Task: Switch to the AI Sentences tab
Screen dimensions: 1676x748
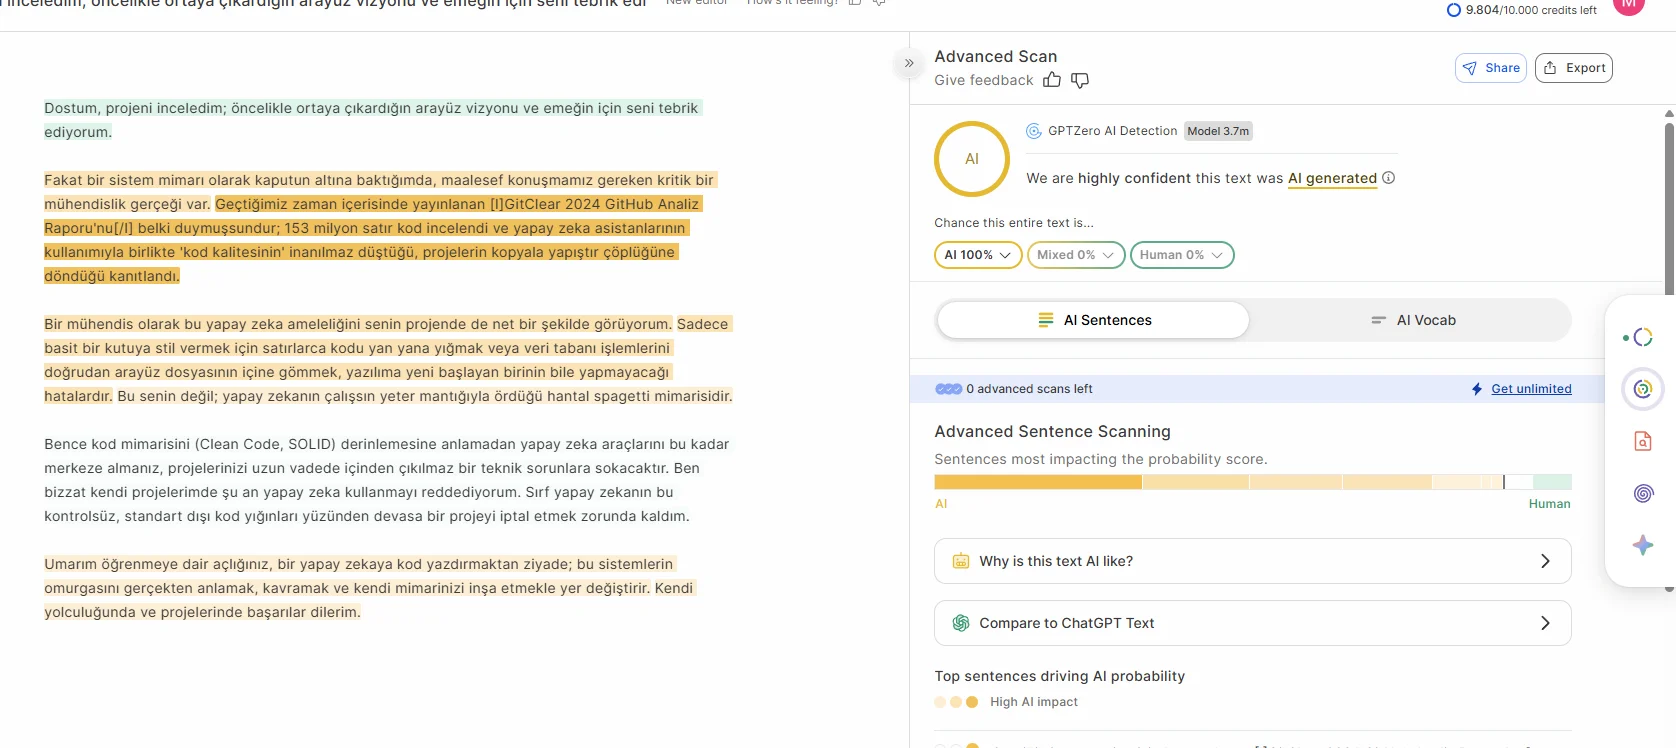Action: click(x=1094, y=320)
